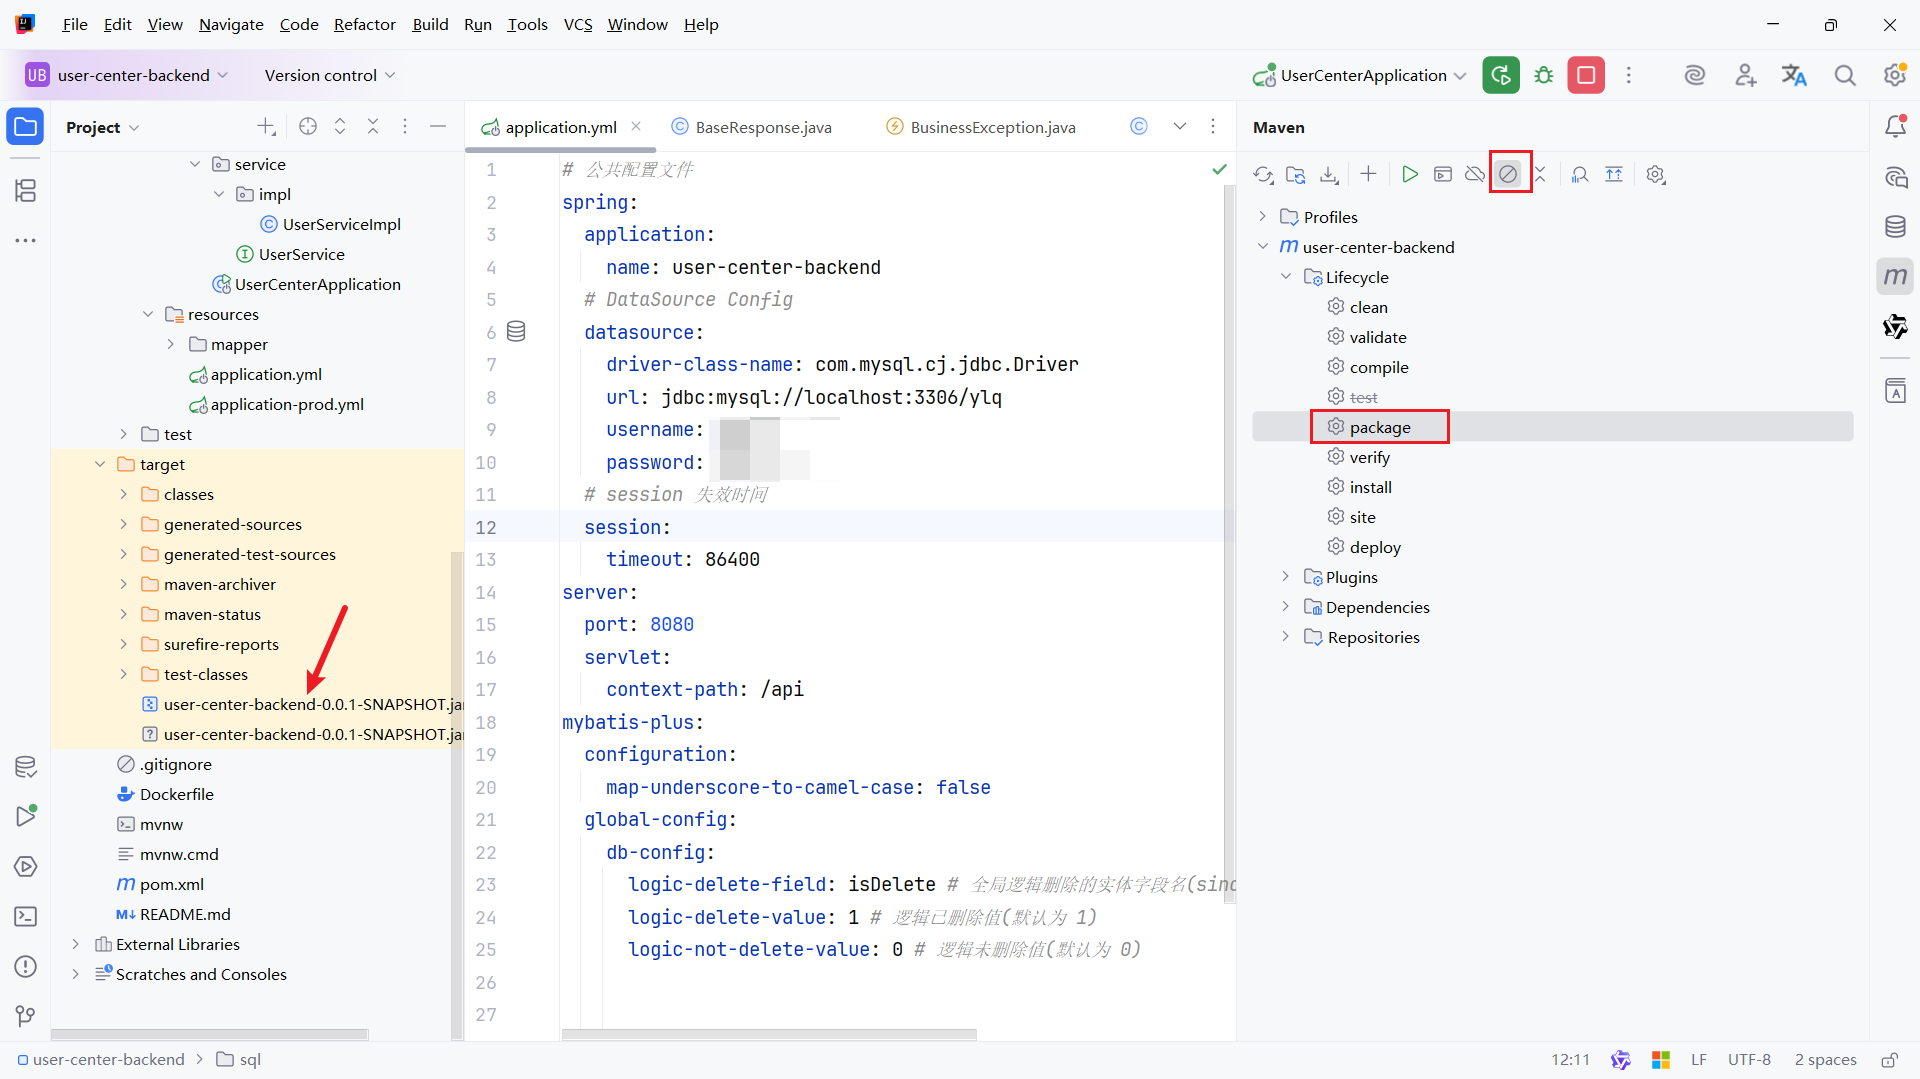The width and height of the screenshot is (1920, 1079).
Task: Expand Plugins node in Maven panel
Action: (x=1286, y=577)
